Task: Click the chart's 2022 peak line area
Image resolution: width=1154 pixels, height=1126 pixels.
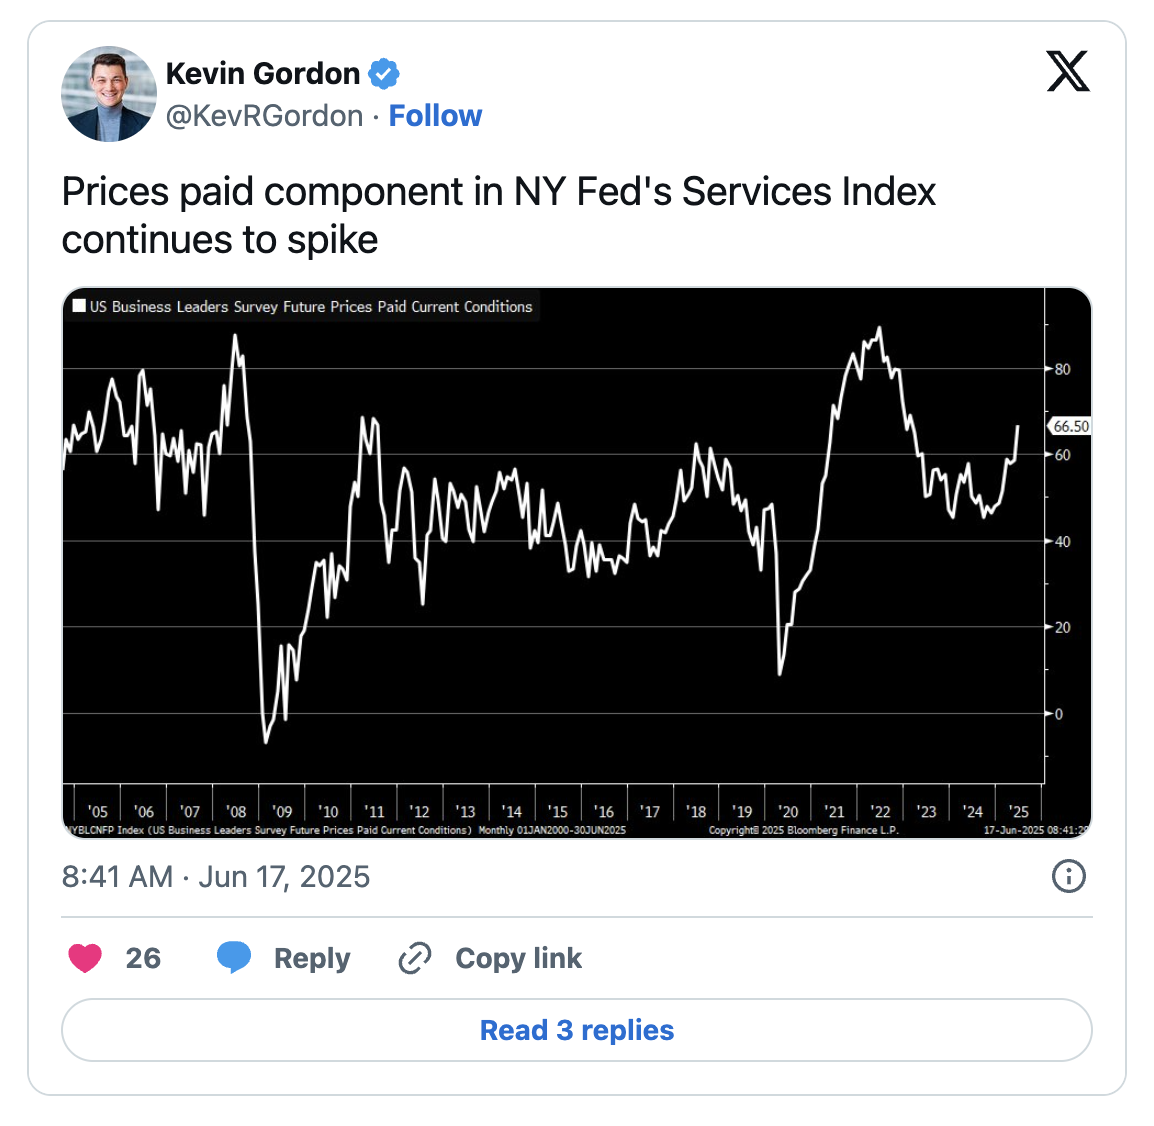Action: click(x=878, y=330)
